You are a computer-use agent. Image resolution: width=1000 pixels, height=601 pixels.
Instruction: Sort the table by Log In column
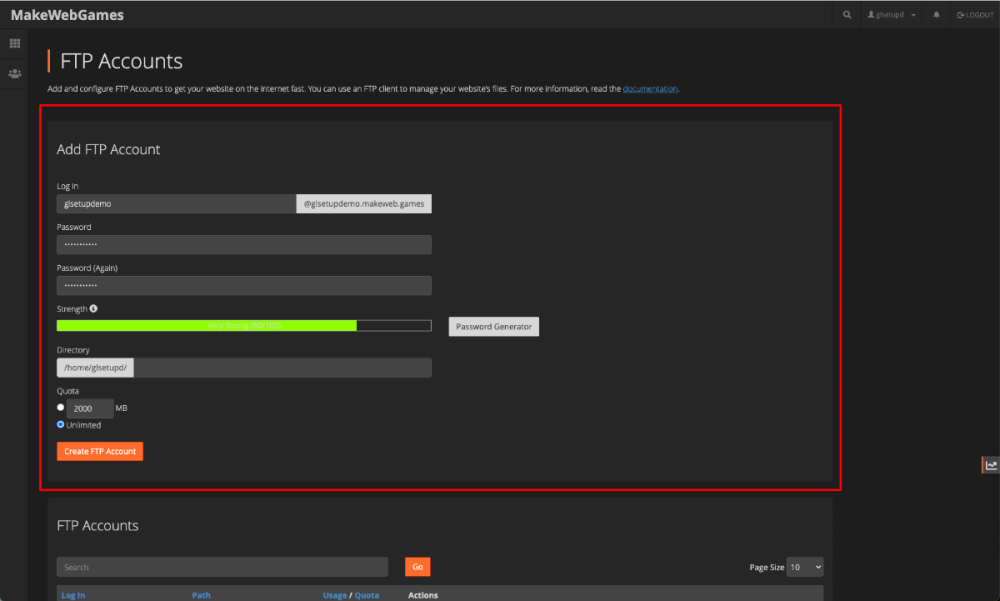73,595
